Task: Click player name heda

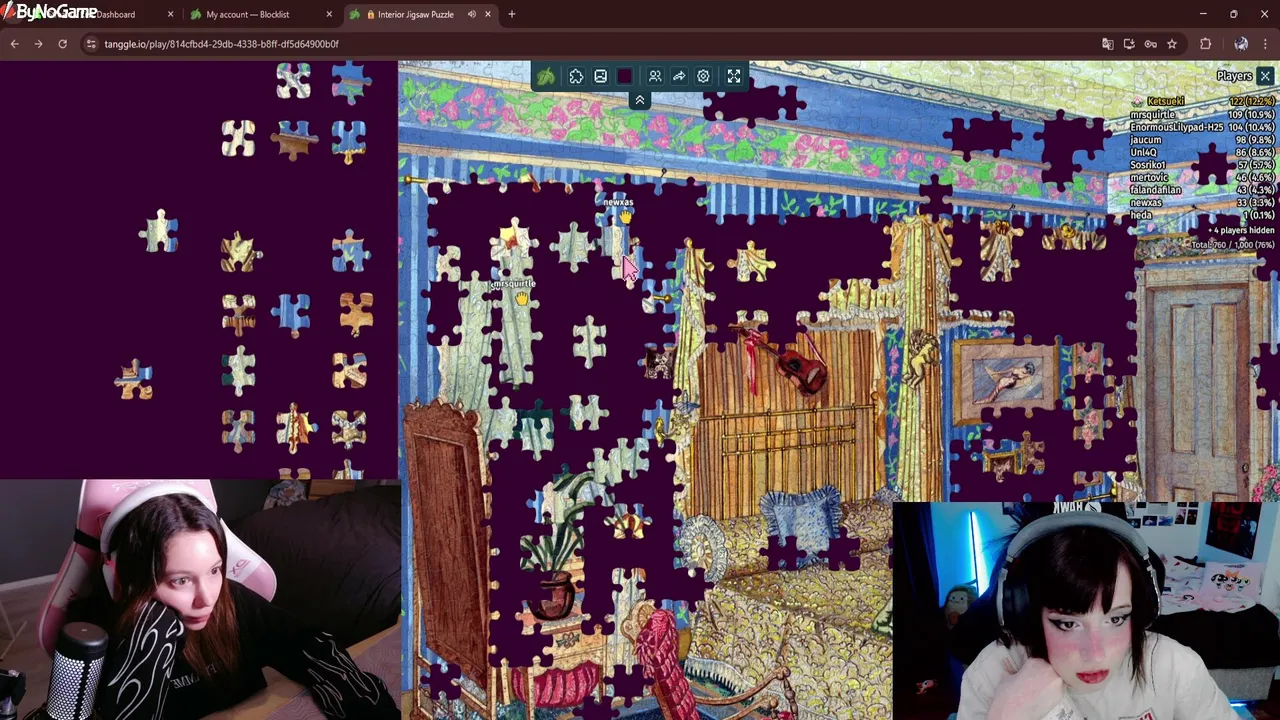Action: pyautogui.click(x=1141, y=215)
